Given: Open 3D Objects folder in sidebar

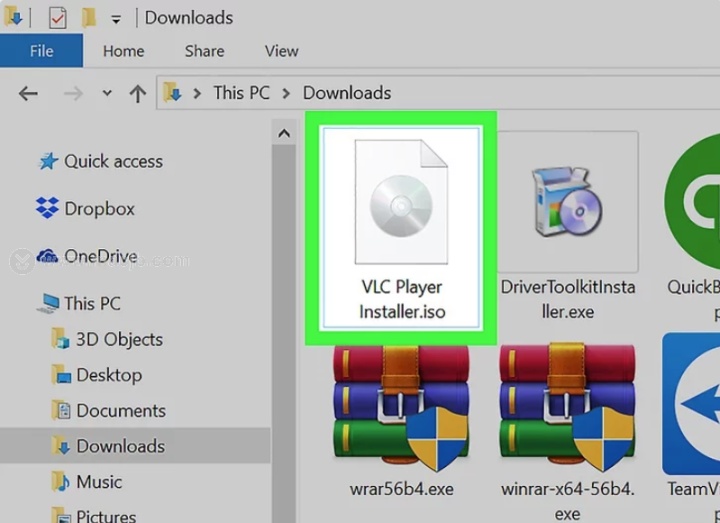Looking at the screenshot, I should pos(119,339).
